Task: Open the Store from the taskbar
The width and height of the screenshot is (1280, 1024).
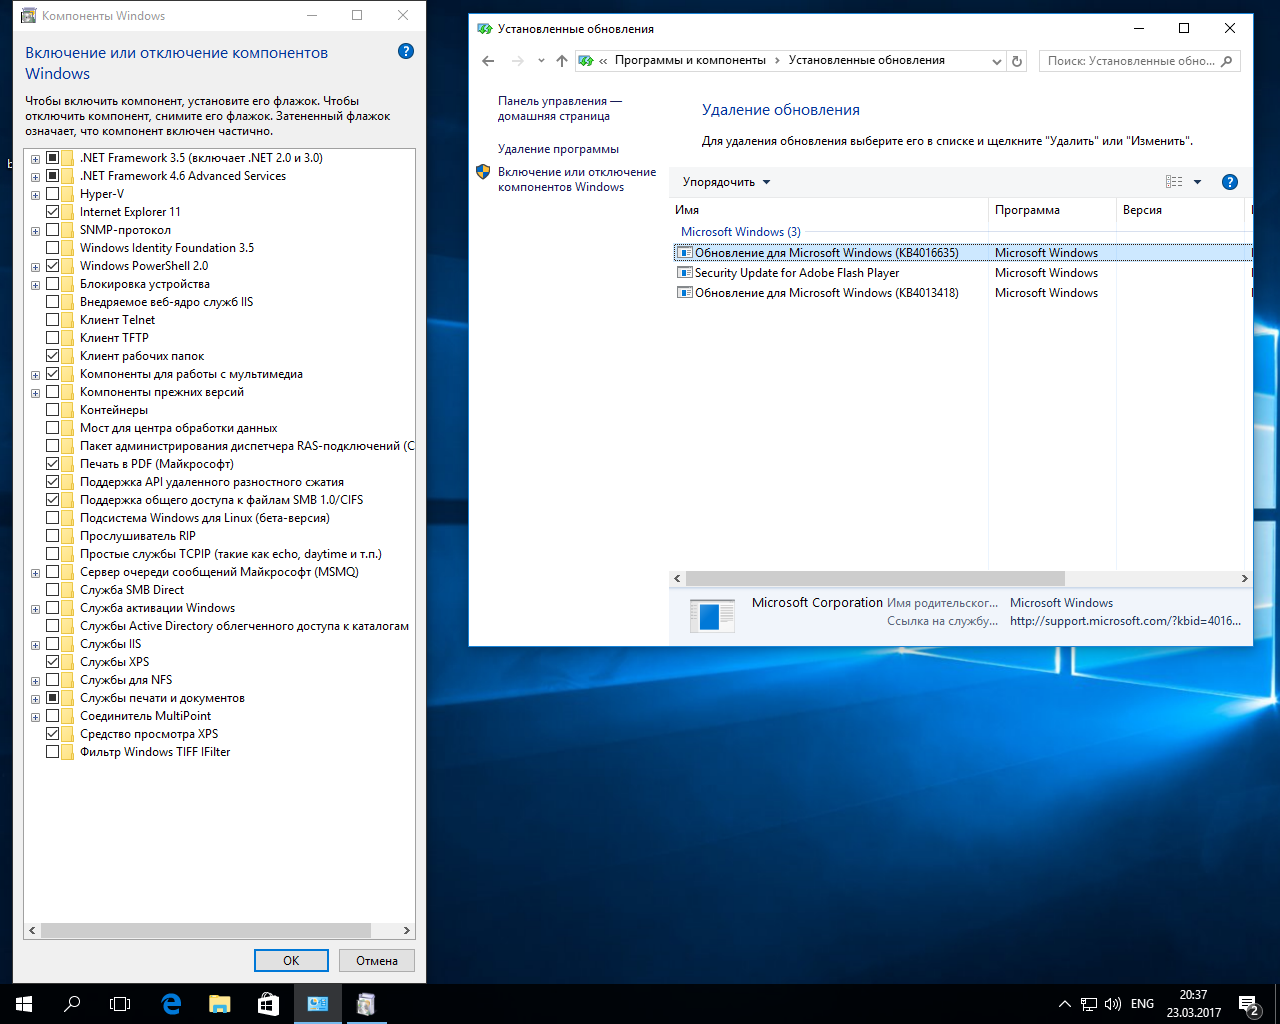Action: coord(268,1004)
